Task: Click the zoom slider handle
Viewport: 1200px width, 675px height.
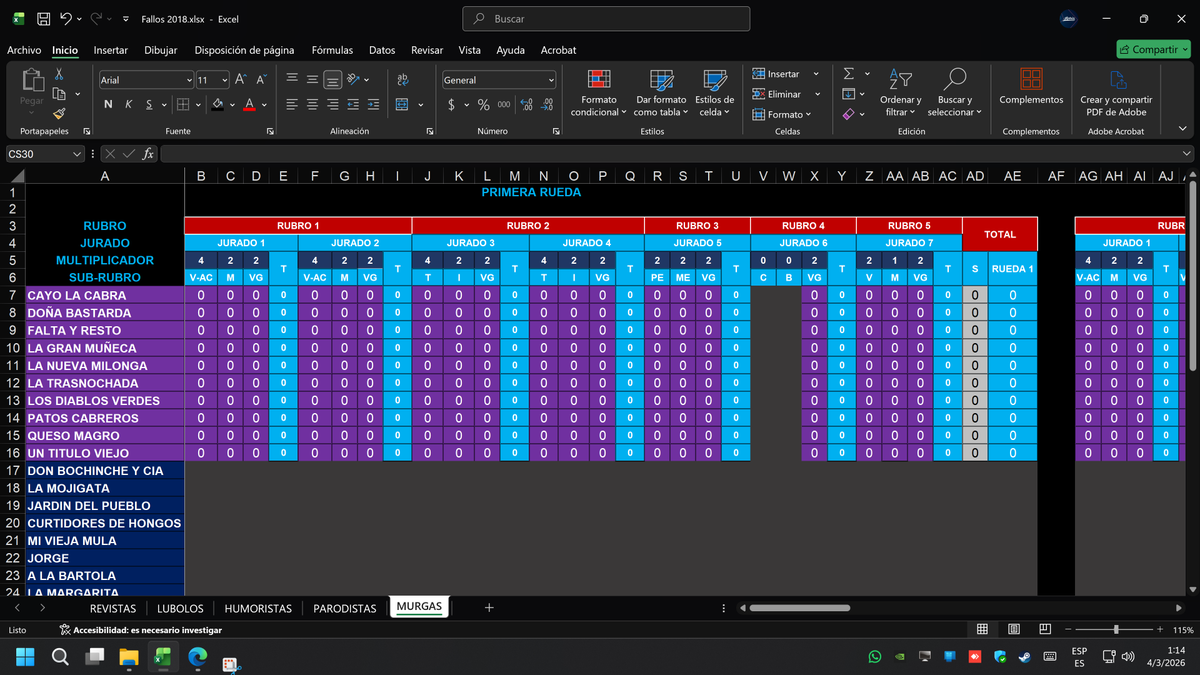Action: click(x=1117, y=630)
